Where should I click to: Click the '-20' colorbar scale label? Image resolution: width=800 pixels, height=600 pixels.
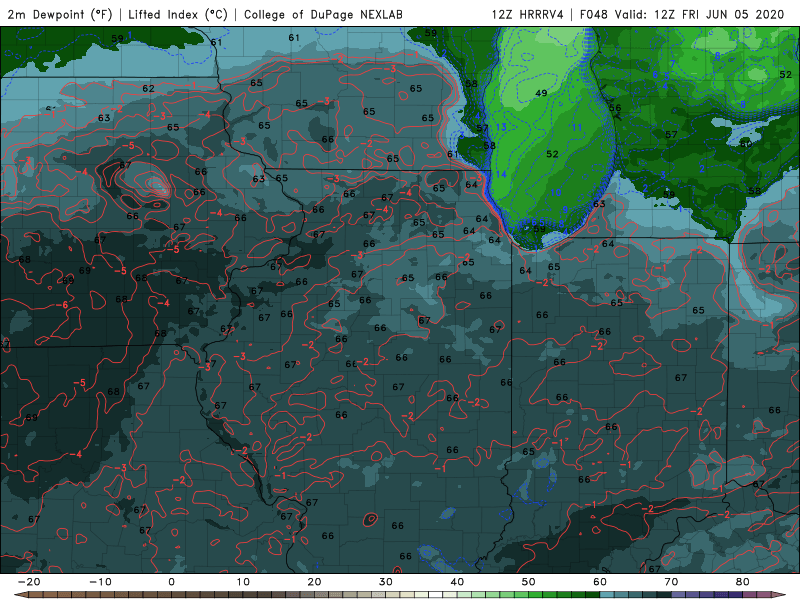[x=29, y=582]
